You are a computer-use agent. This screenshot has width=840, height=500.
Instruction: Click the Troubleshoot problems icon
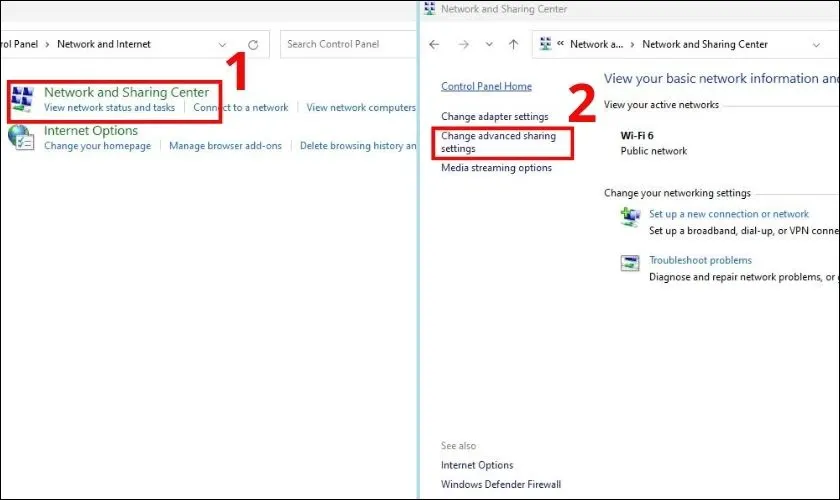pyautogui.click(x=630, y=263)
